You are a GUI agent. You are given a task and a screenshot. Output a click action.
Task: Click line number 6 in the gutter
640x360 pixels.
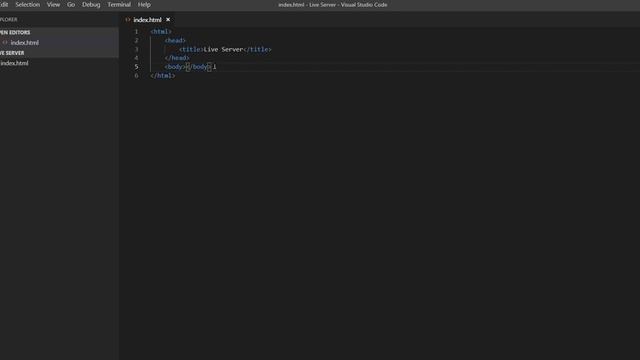(136, 76)
